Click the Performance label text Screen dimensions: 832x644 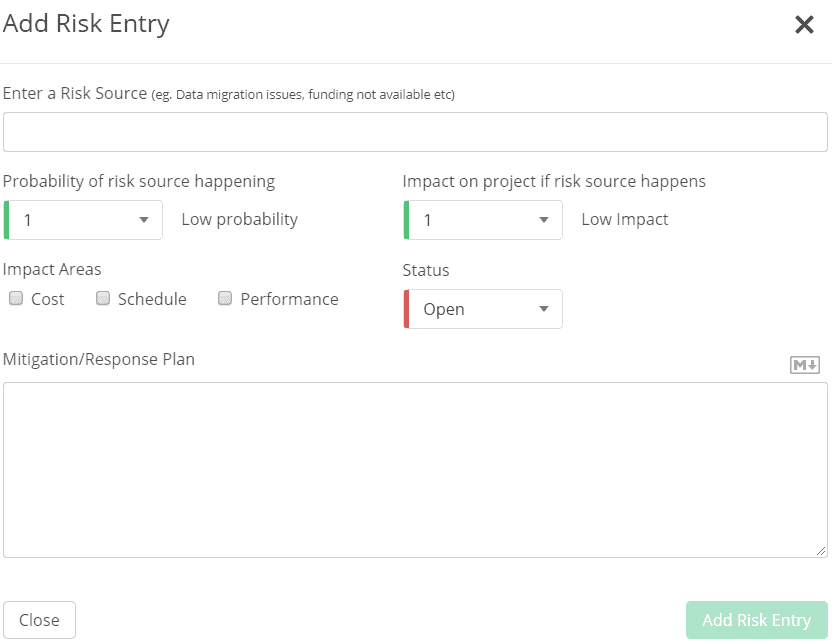point(290,299)
